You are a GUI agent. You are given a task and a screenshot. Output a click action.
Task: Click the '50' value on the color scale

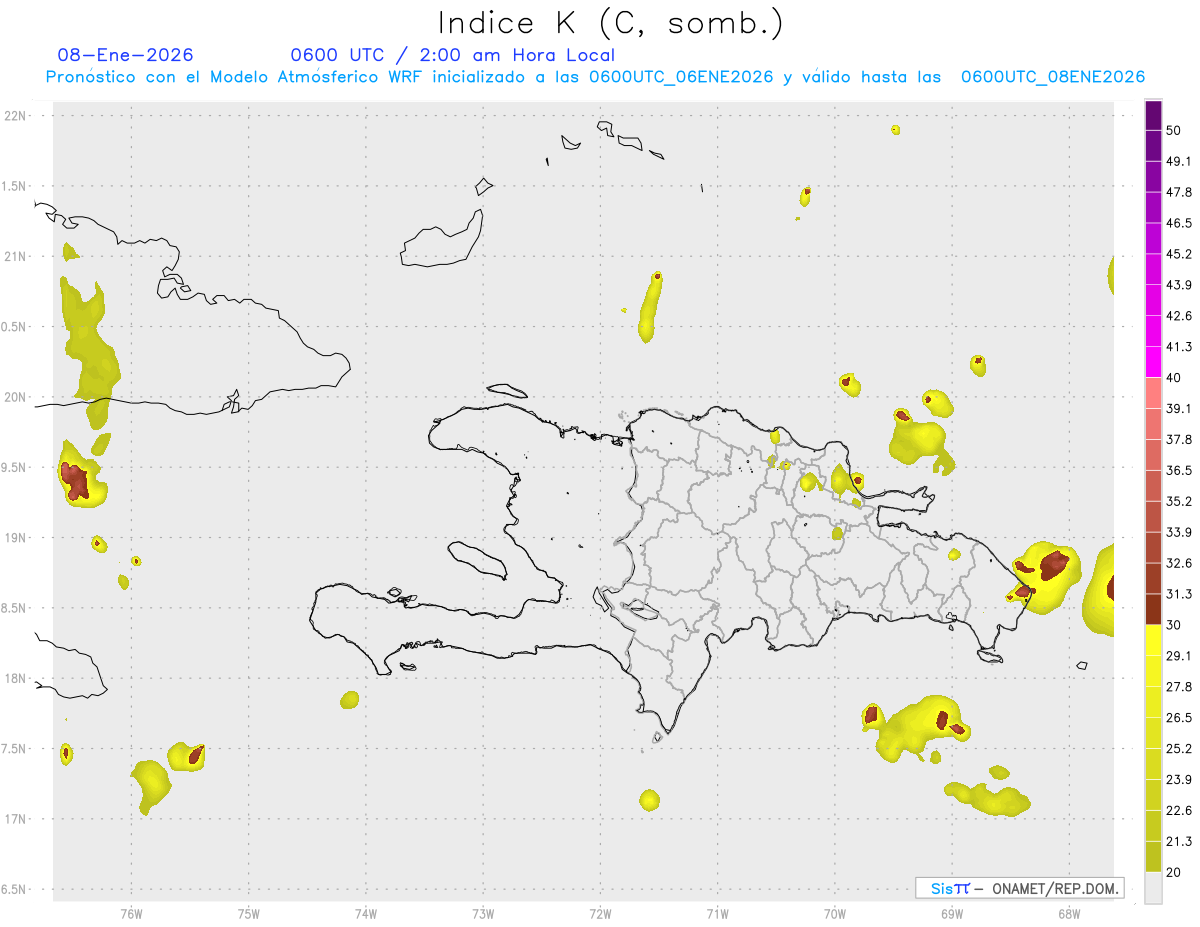click(x=1173, y=131)
